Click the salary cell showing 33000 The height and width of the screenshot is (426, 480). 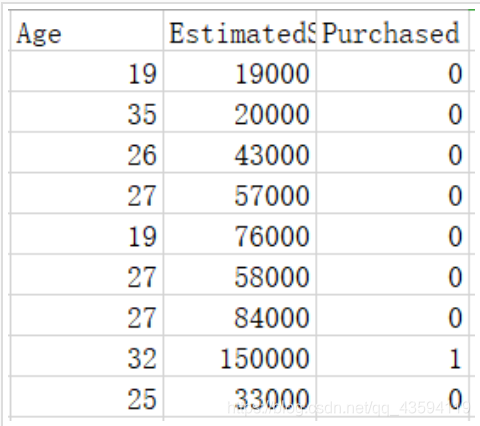(x=240, y=396)
